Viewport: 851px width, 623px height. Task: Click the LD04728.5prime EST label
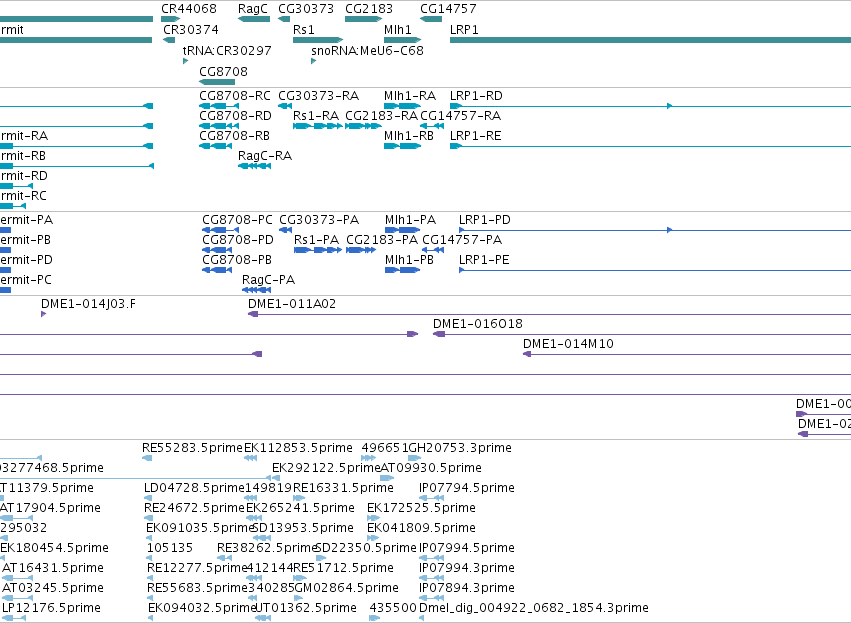(x=194, y=488)
